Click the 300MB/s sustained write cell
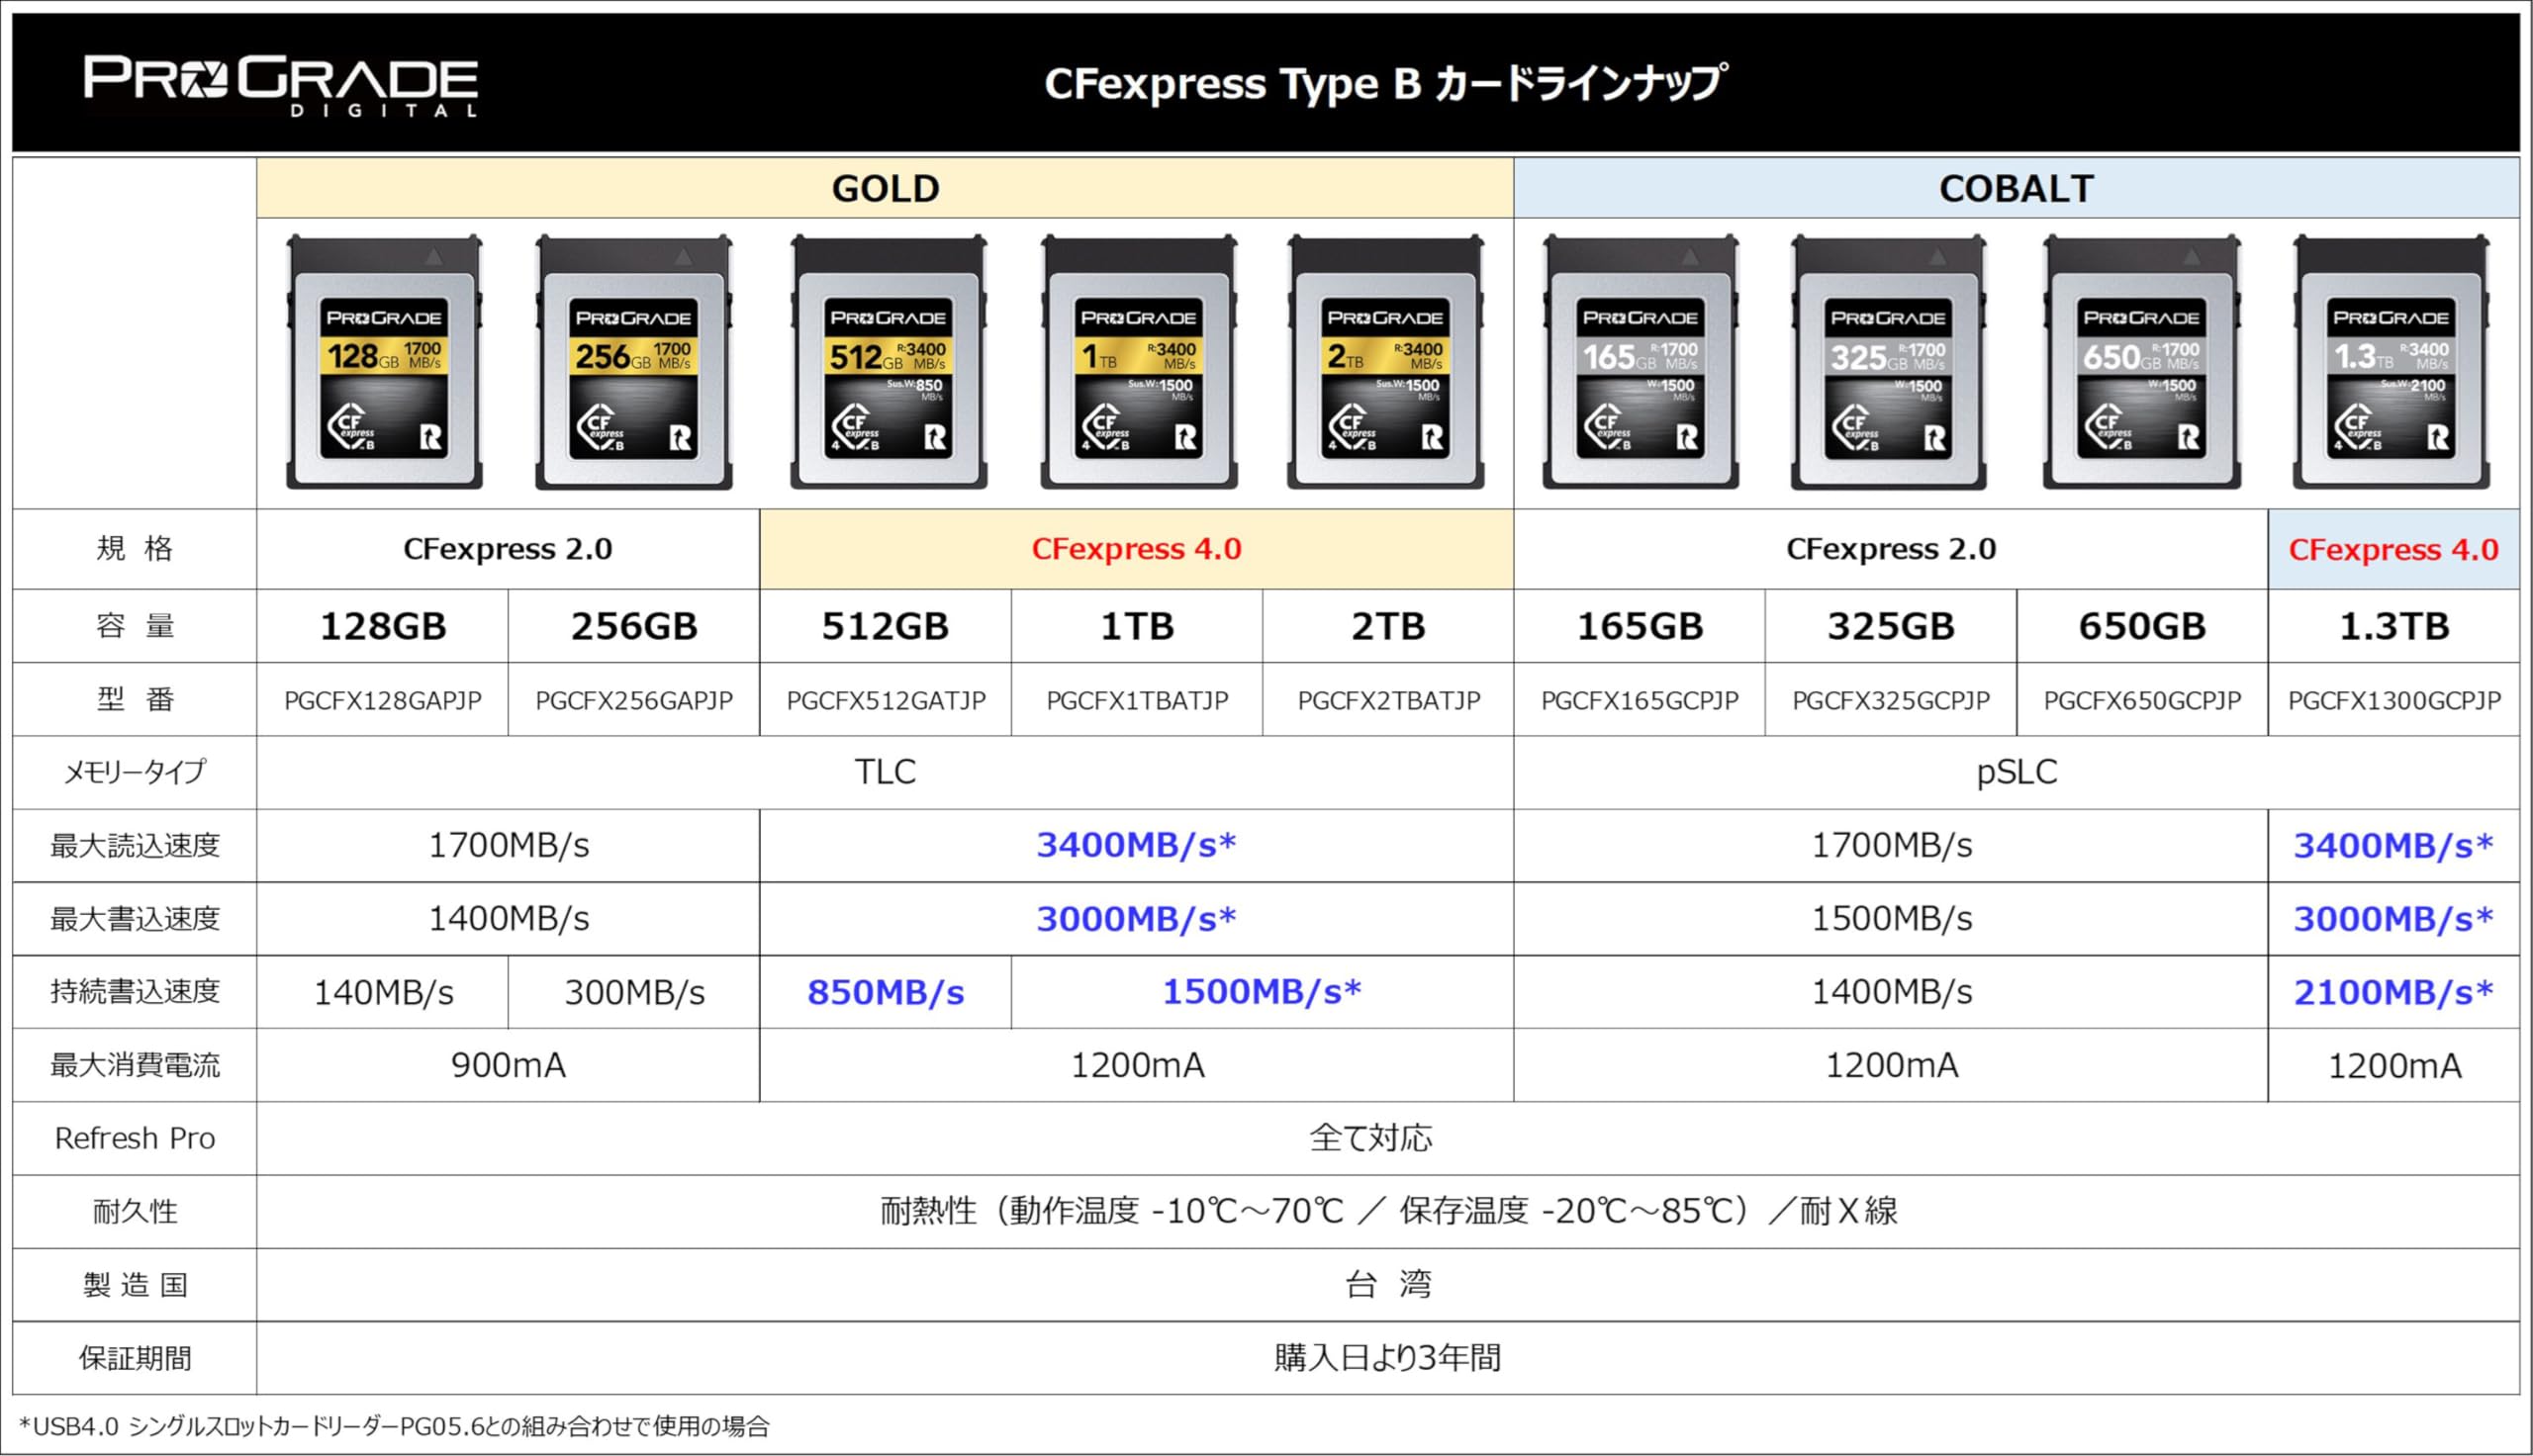Viewport: 2533px width, 1456px height. 634,992
